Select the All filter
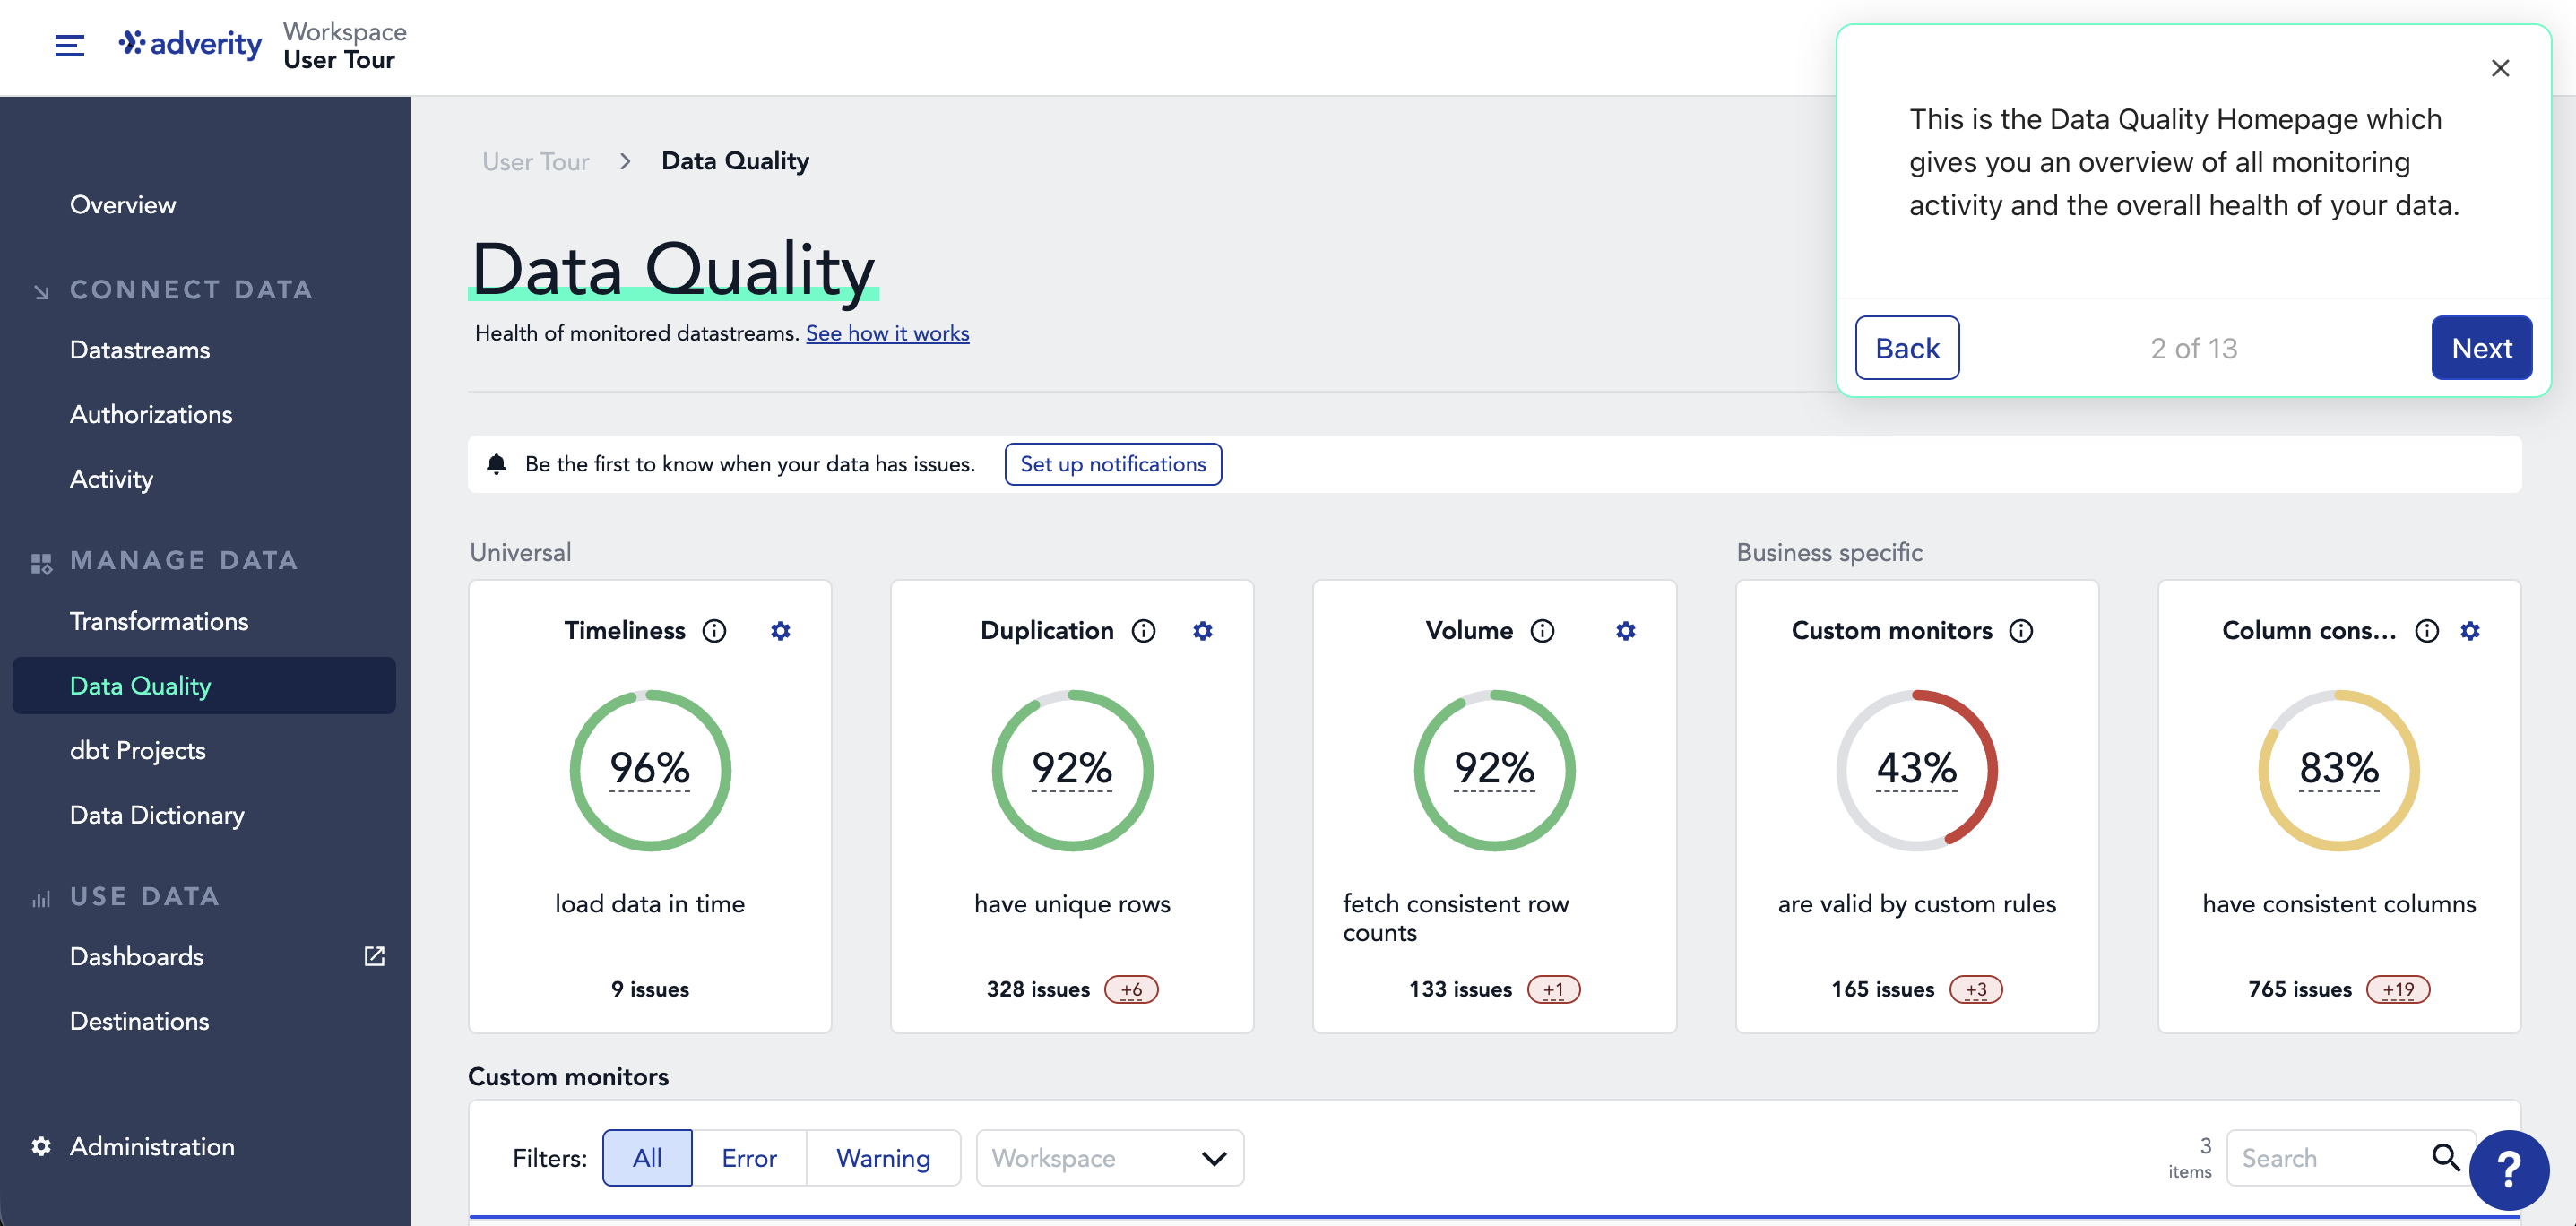Image resolution: width=2576 pixels, height=1226 pixels. coord(647,1158)
